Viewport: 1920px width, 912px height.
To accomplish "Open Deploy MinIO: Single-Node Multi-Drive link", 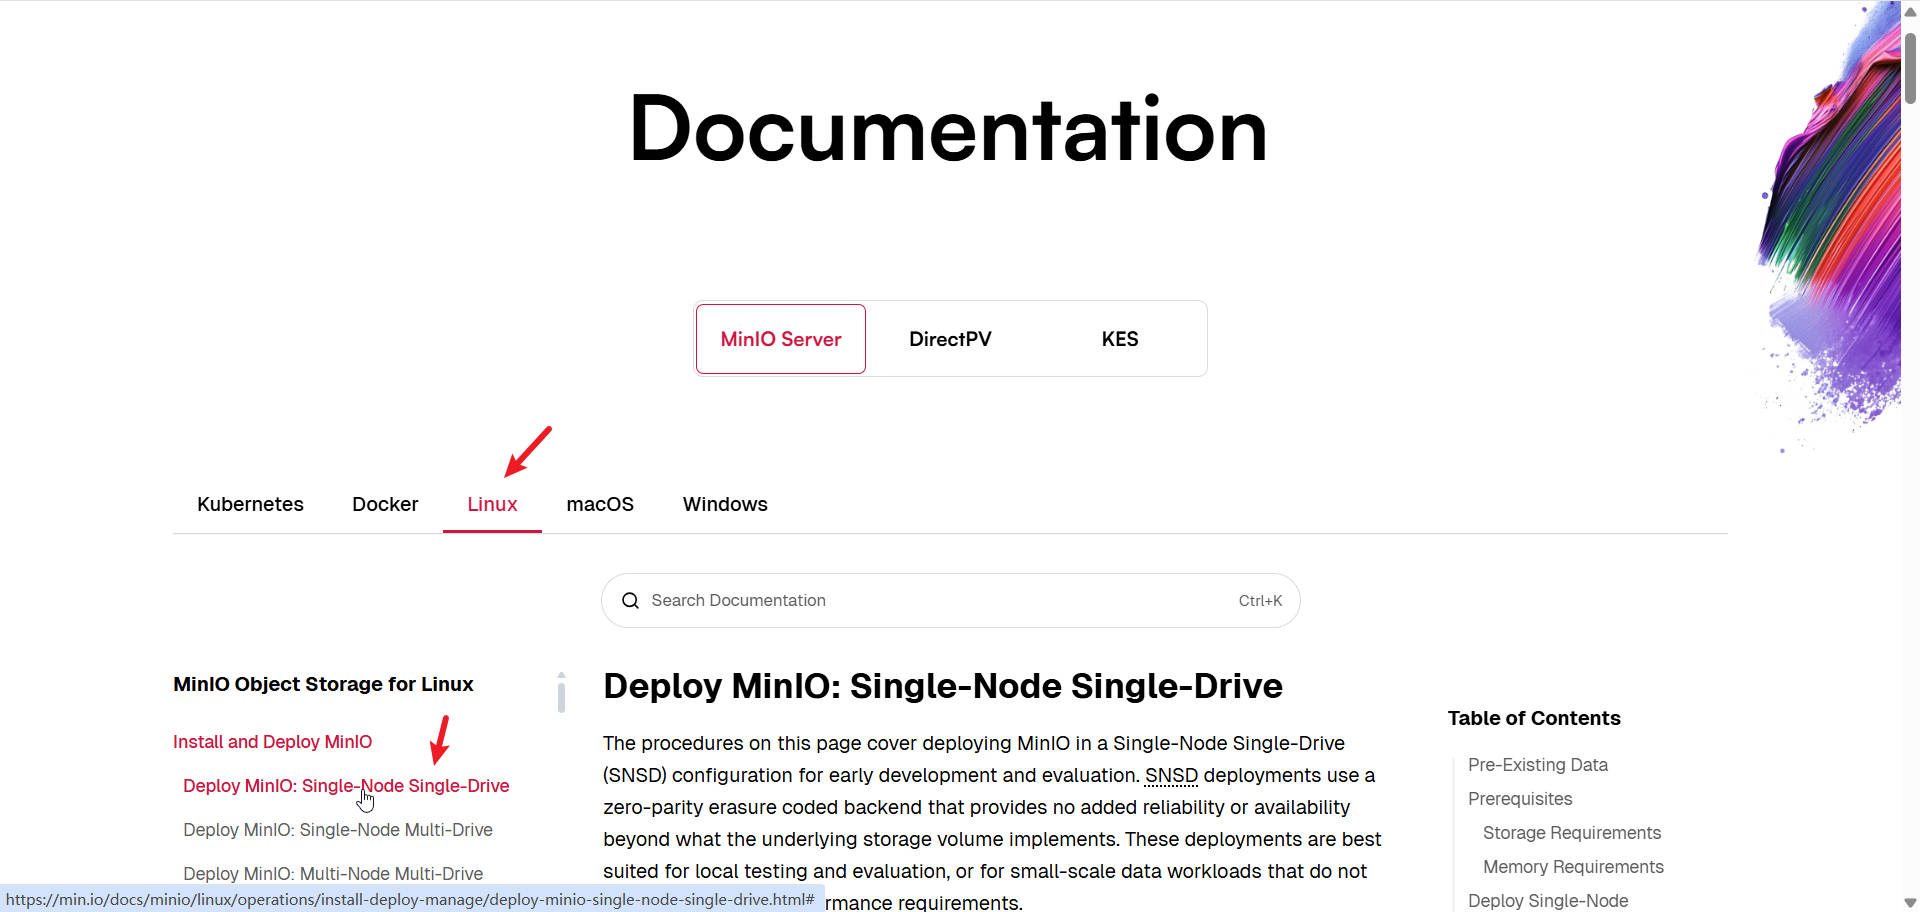I will pos(338,830).
